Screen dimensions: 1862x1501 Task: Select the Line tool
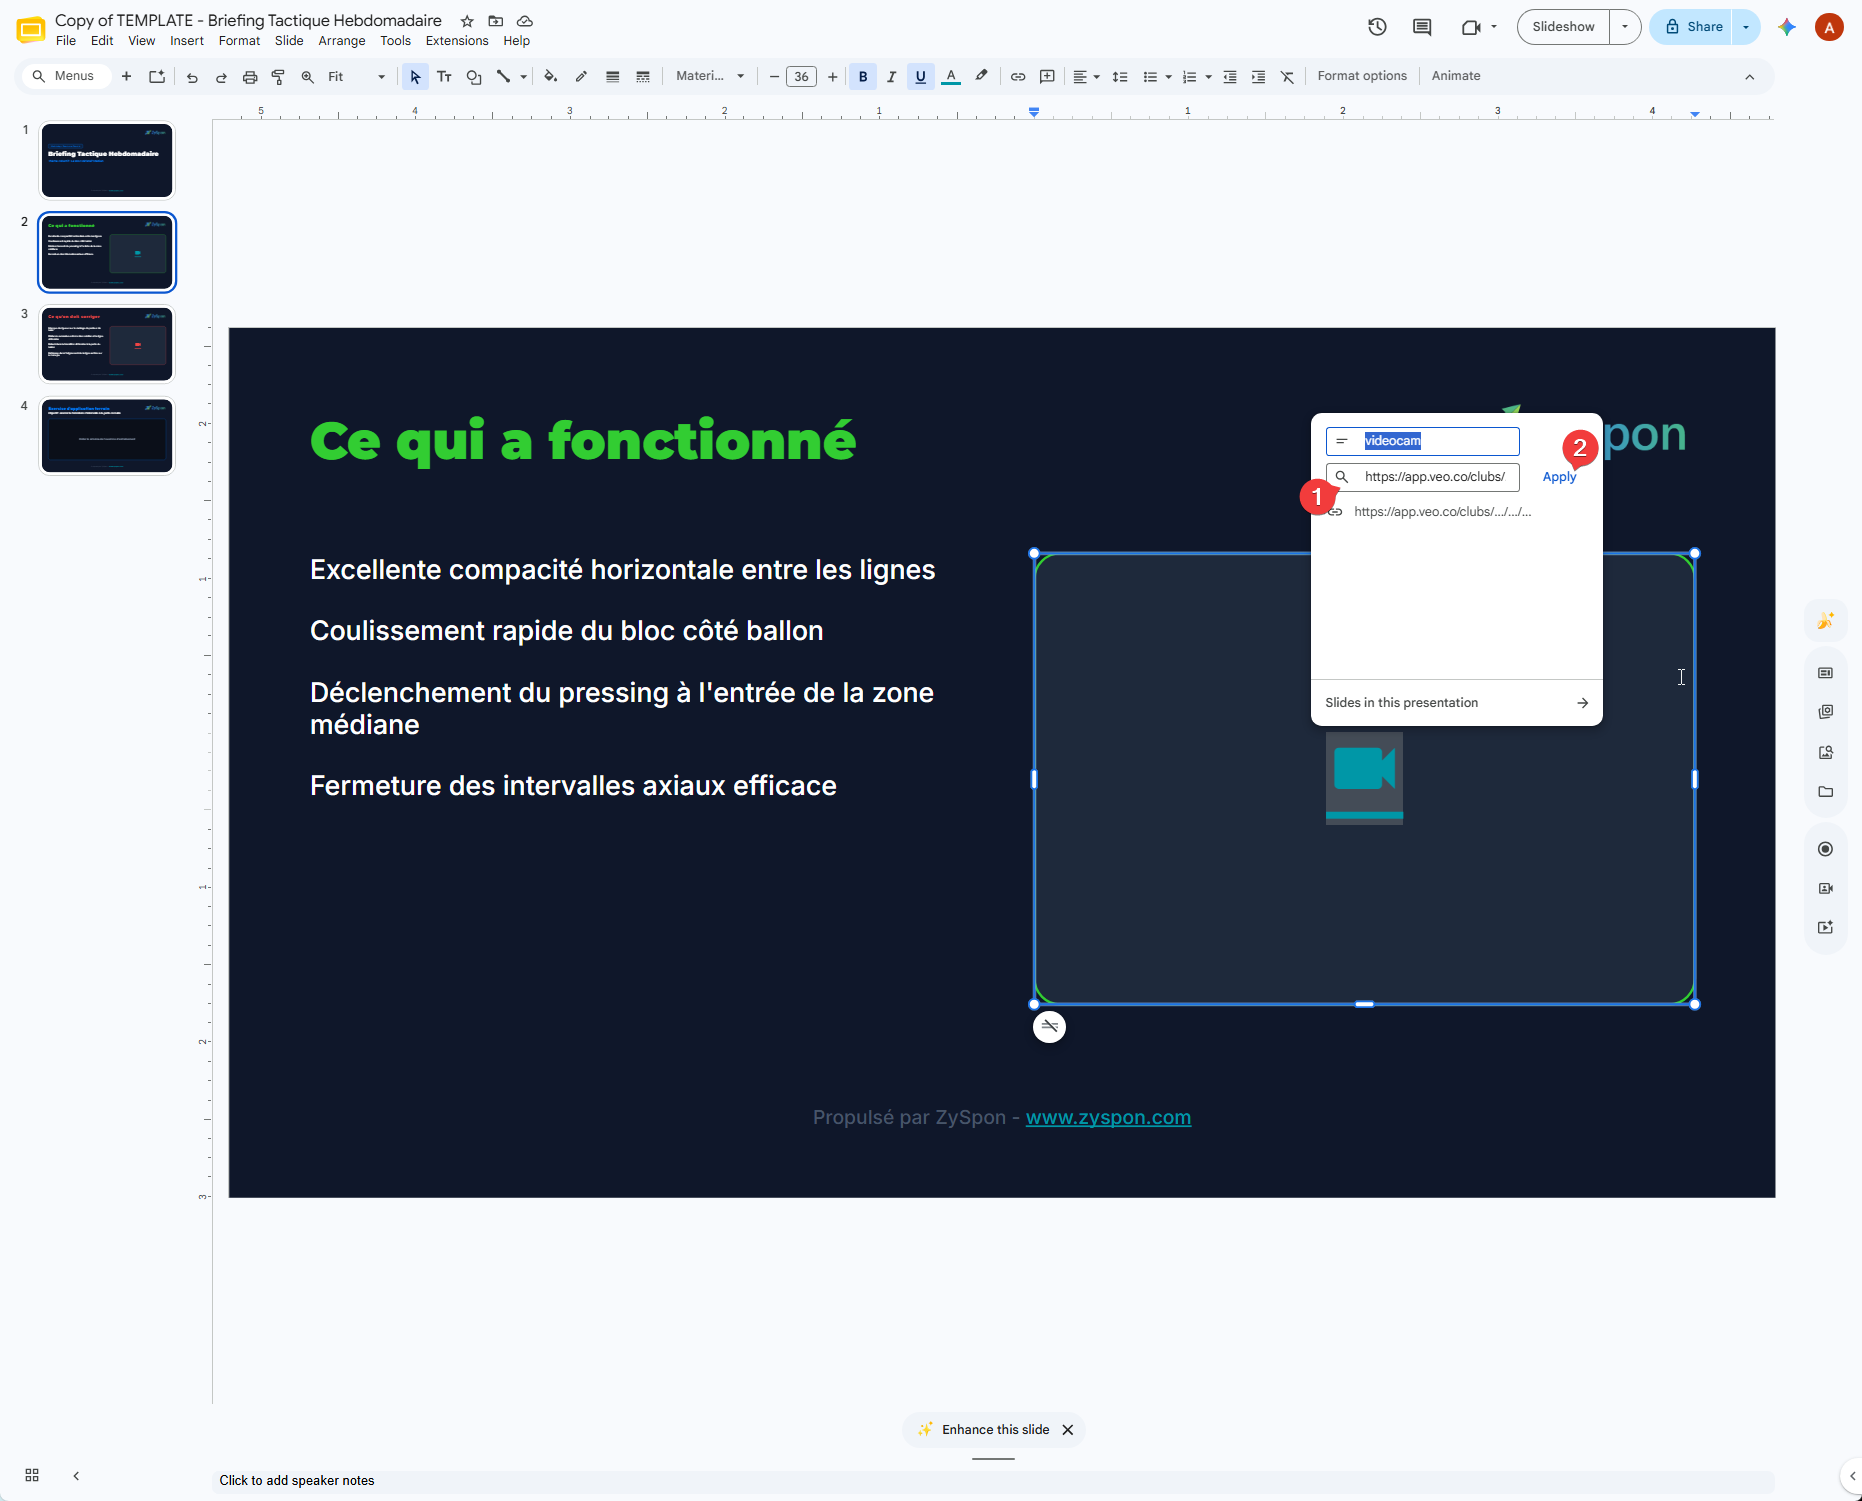503,77
